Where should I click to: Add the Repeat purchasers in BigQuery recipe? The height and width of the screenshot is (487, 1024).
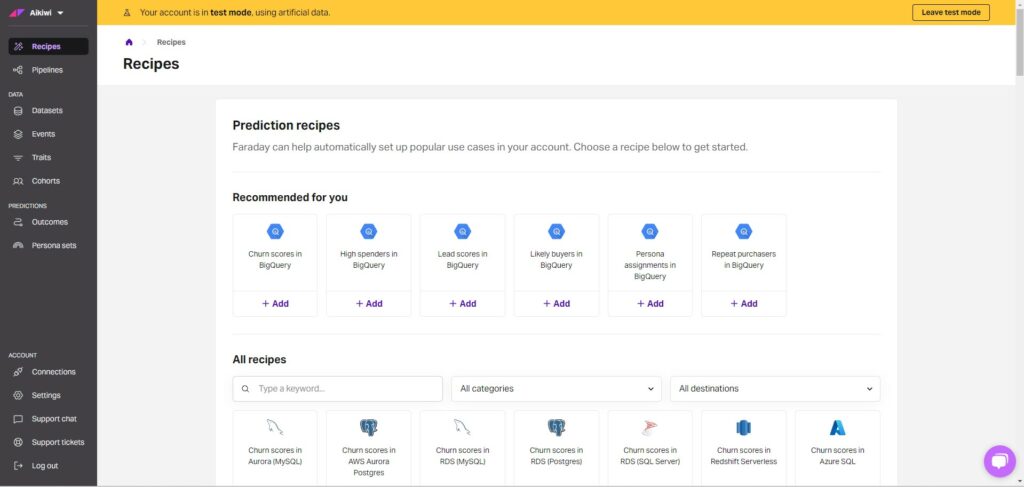click(x=743, y=303)
